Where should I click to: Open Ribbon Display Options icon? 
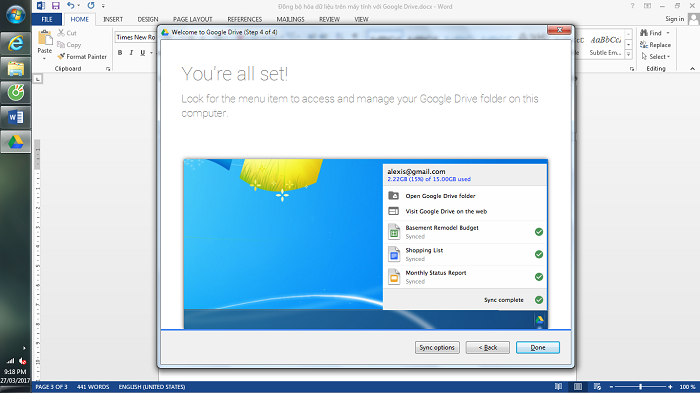click(x=647, y=6)
